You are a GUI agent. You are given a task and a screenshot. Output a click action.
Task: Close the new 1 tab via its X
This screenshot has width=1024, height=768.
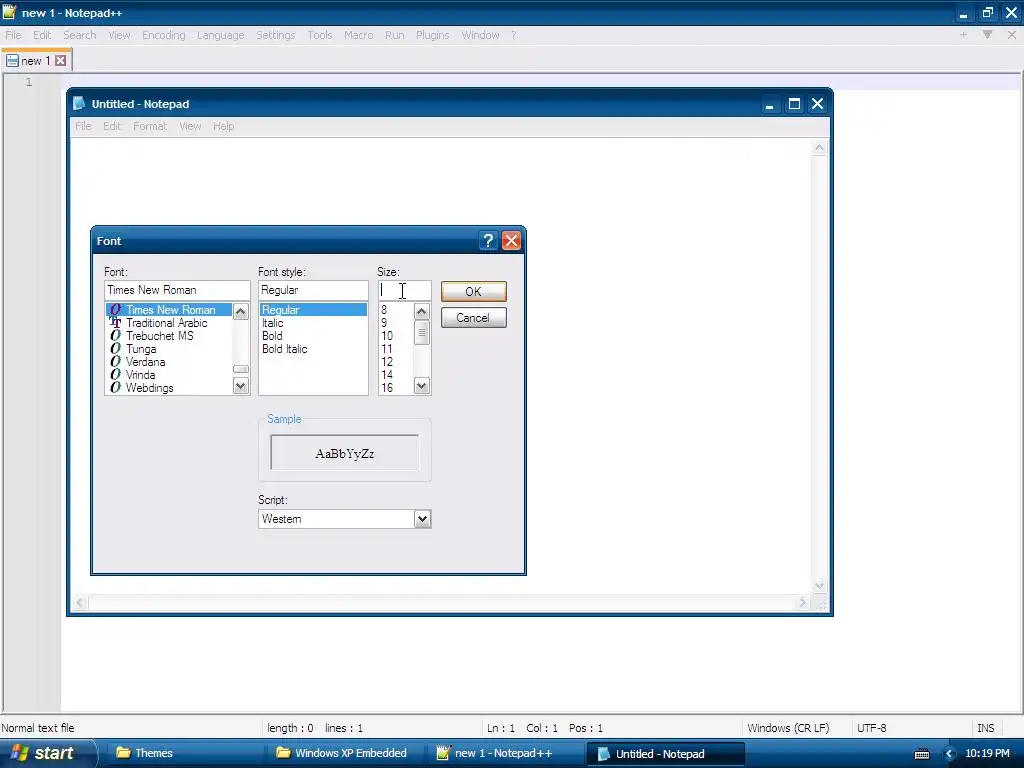tap(60, 61)
